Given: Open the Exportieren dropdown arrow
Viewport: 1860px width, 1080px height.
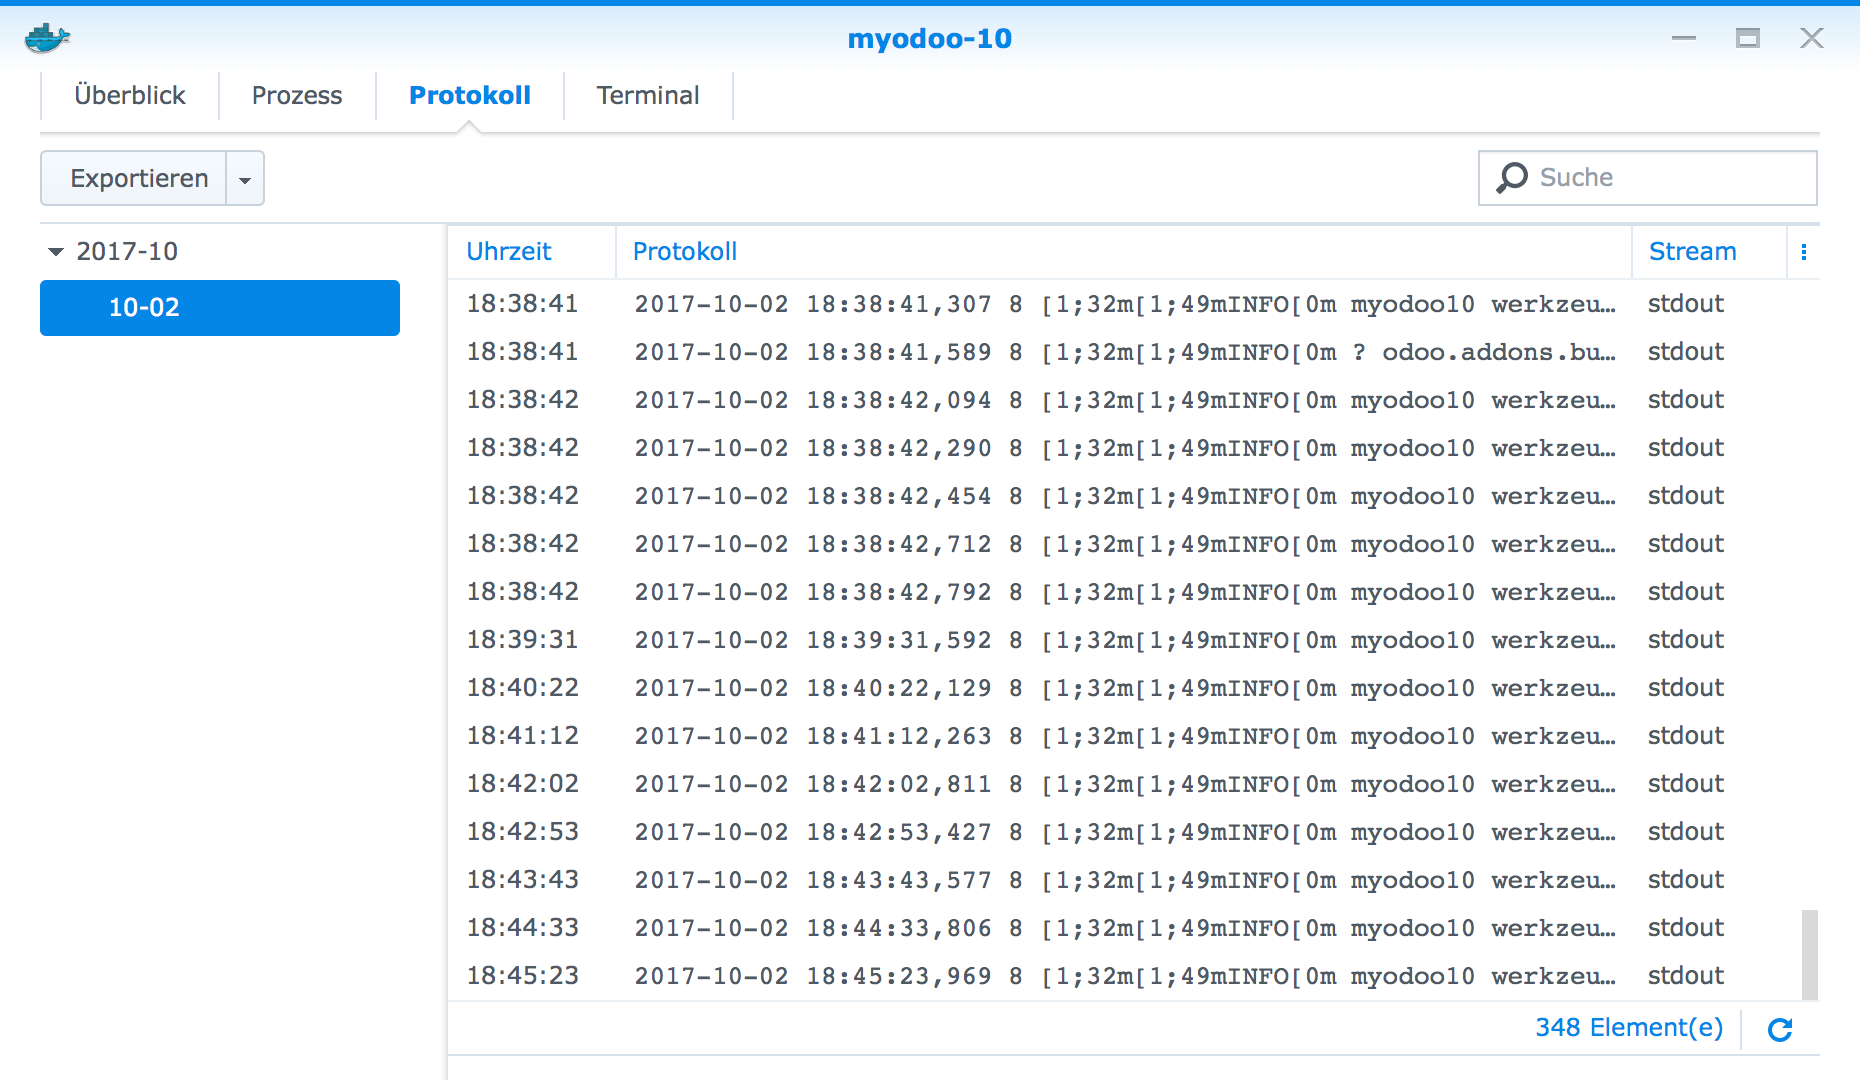Looking at the screenshot, I should coord(245,178).
